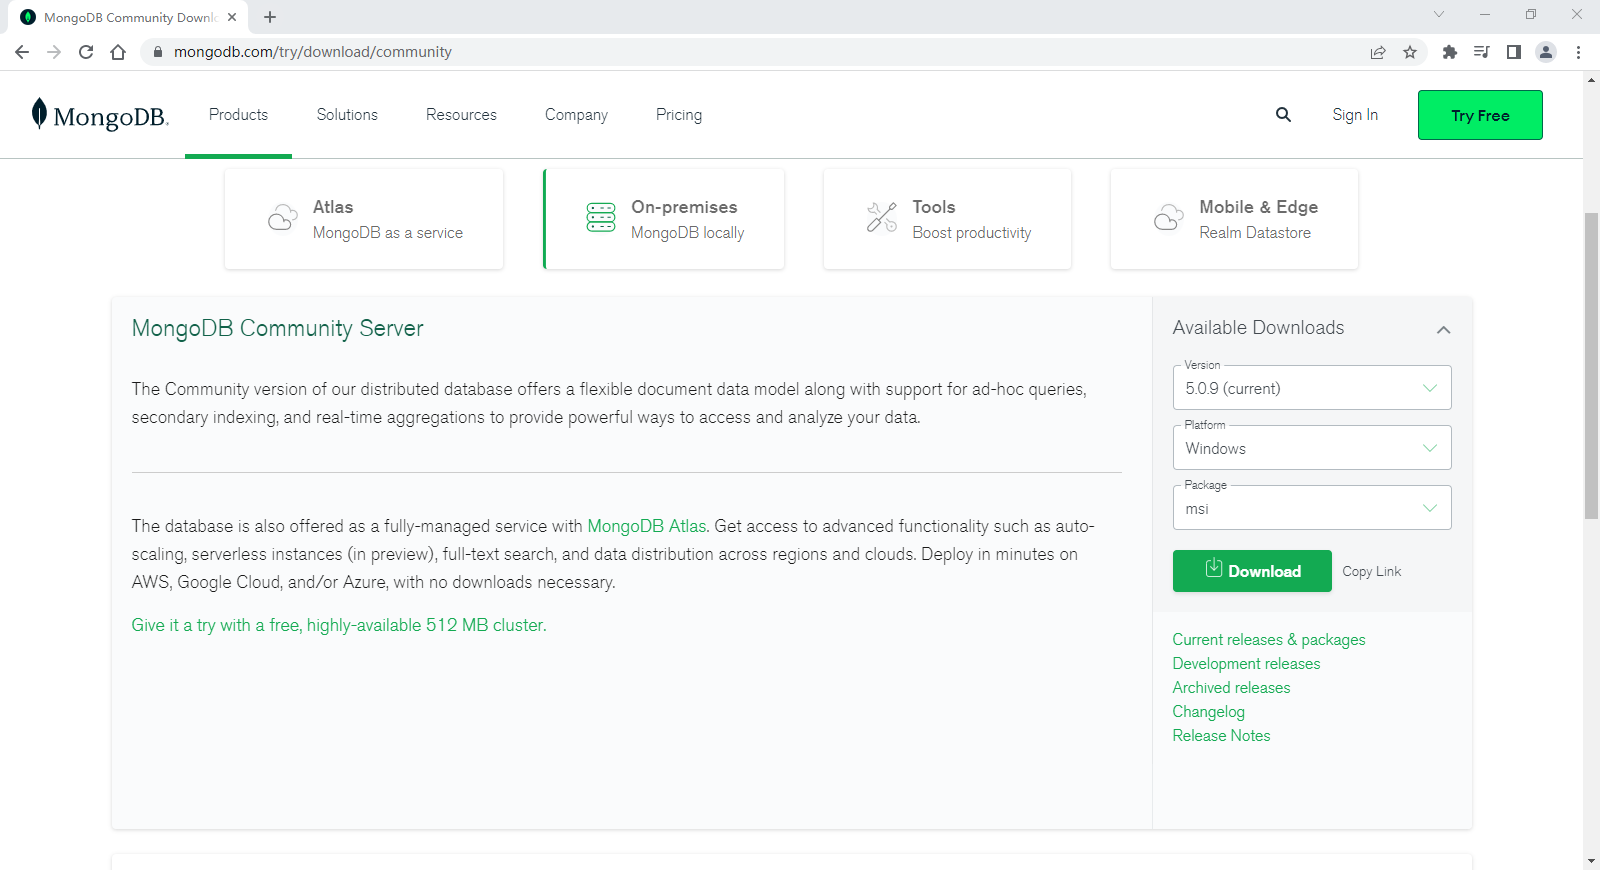Open the Products navigation menu
Viewport: 1600px width, 870px height.
[x=238, y=115]
